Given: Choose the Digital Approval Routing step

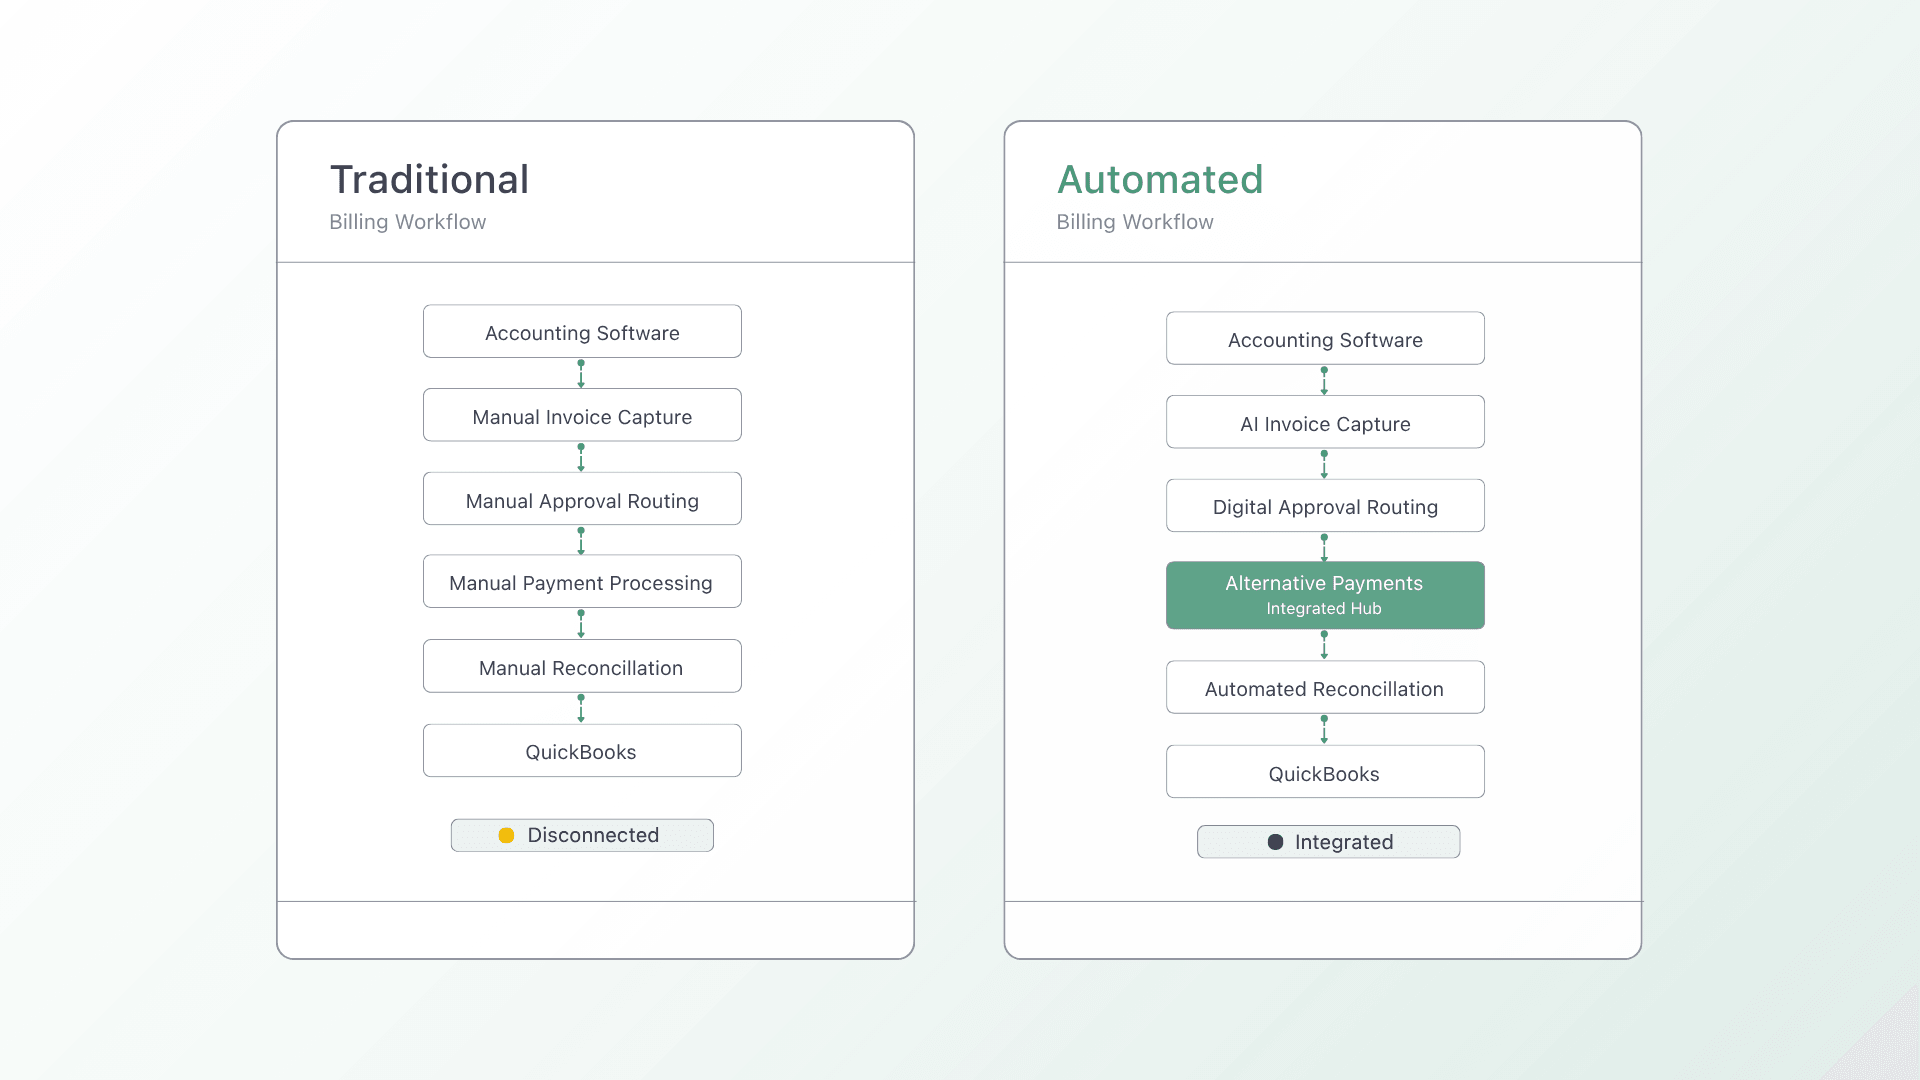Looking at the screenshot, I should click(x=1325, y=506).
